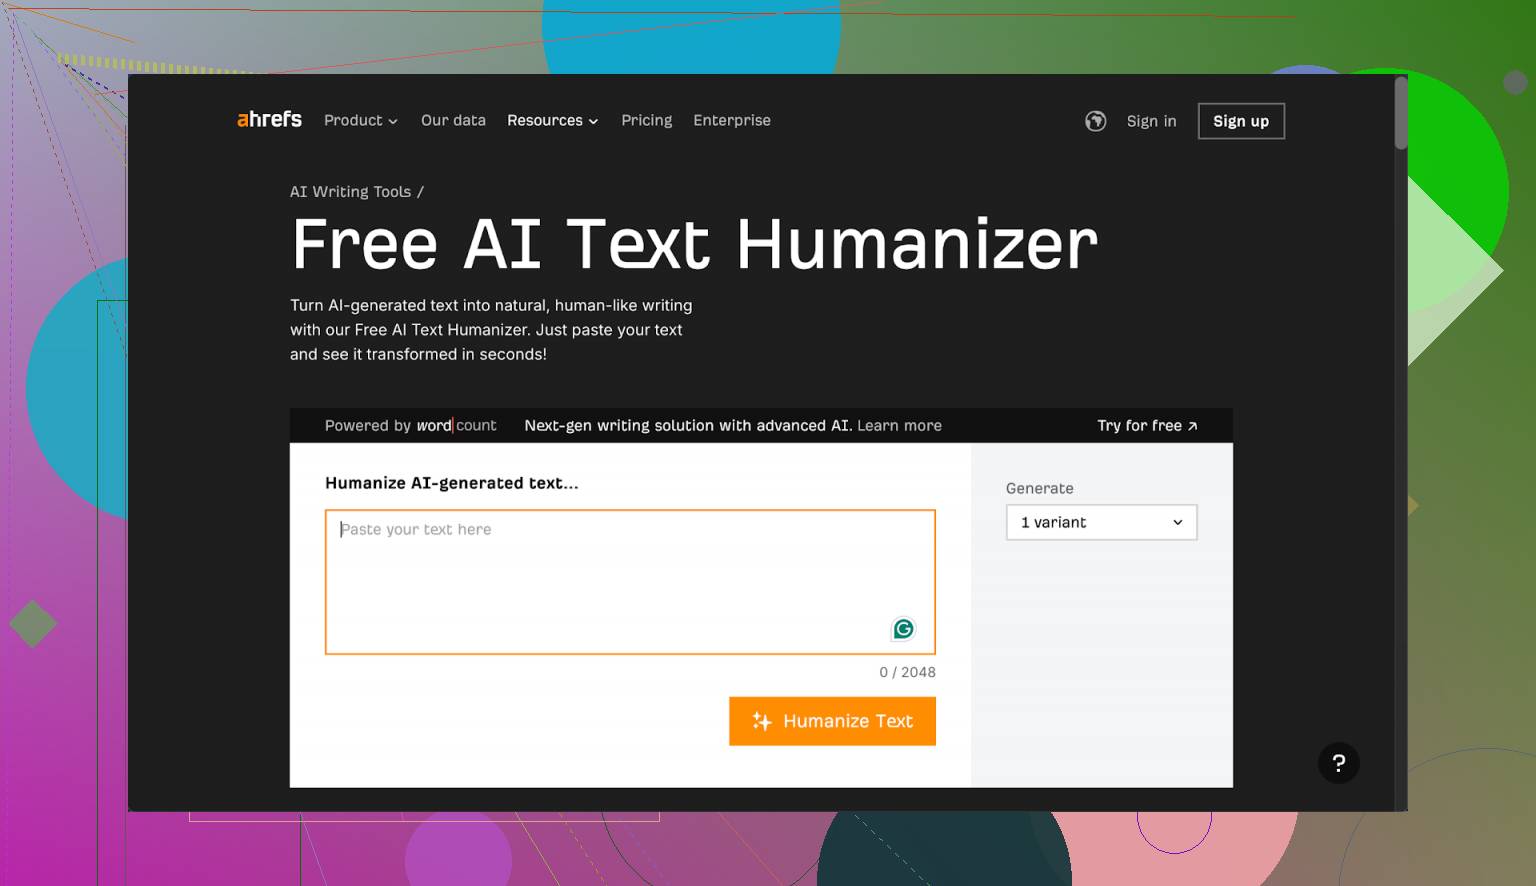Click inside the paste text area
The image size is (1536, 886).
coord(629,580)
